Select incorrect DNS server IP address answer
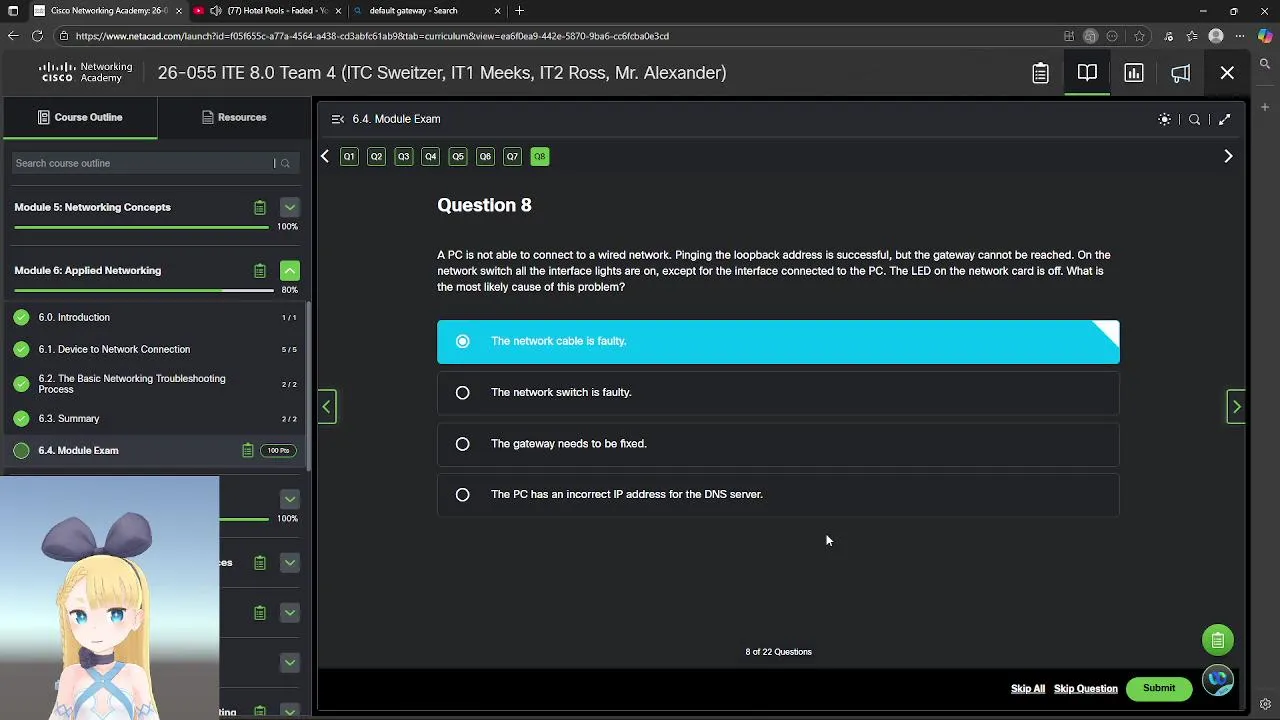1280x720 pixels. click(x=778, y=495)
